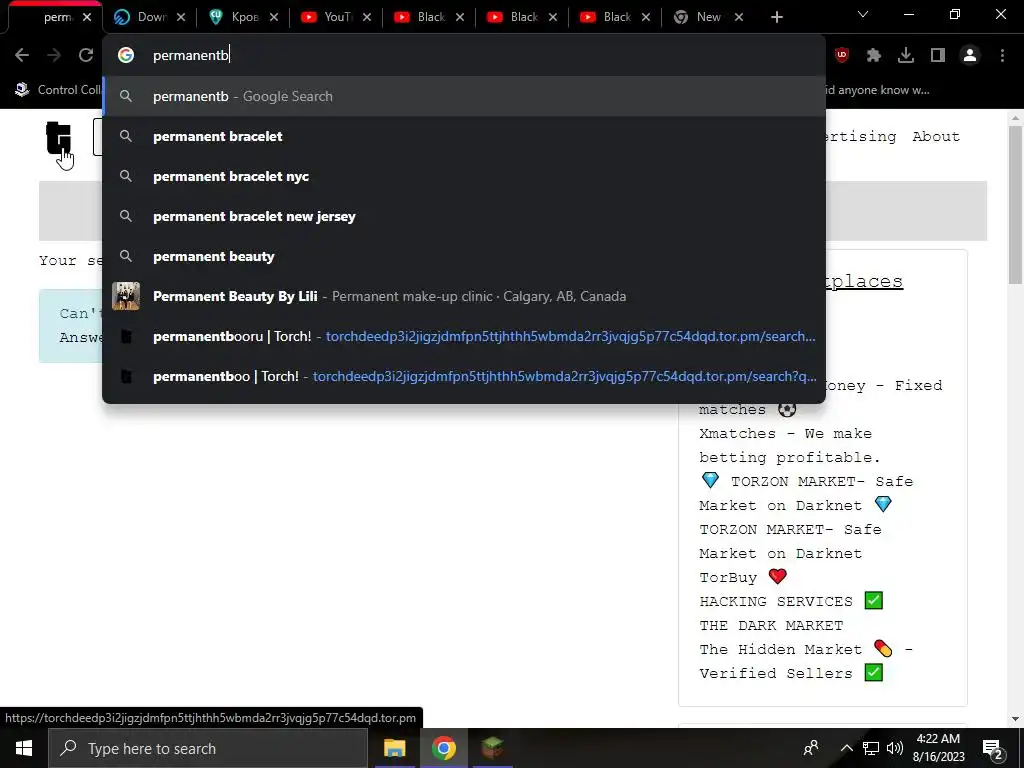Open 'permanentboo | Torch!' history suggestion
The width and height of the screenshot is (1024, 768).
pos(464,376)
